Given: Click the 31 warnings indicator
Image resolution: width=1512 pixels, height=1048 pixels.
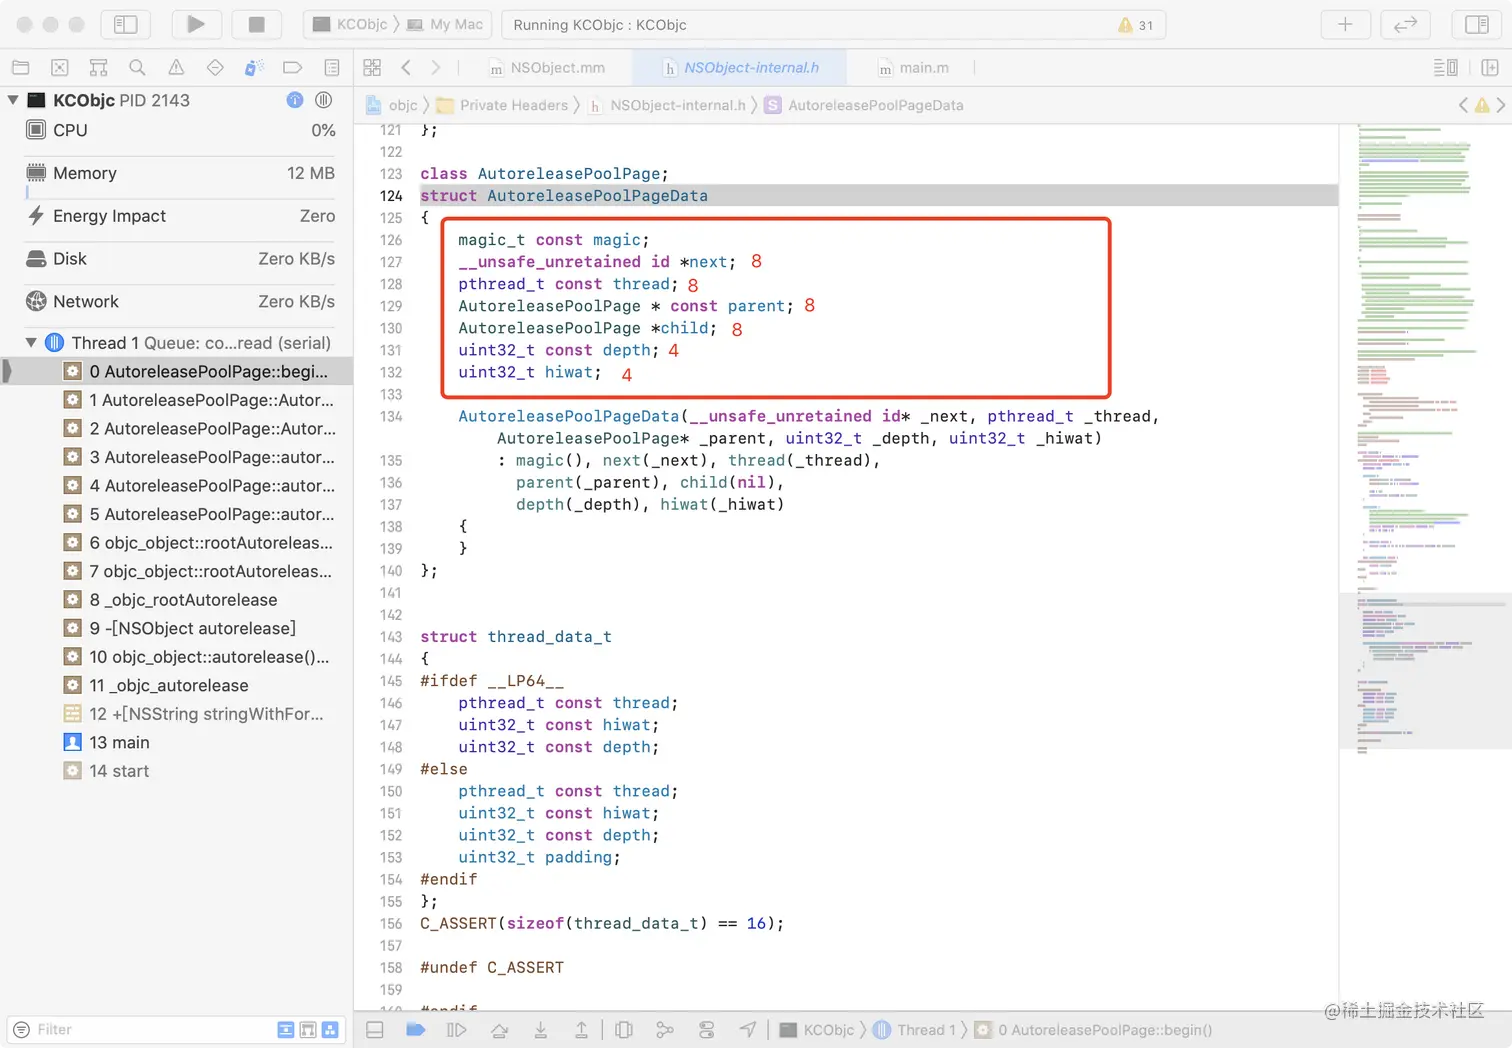Looking at the screenshot, I should (x=1135, y=25).
